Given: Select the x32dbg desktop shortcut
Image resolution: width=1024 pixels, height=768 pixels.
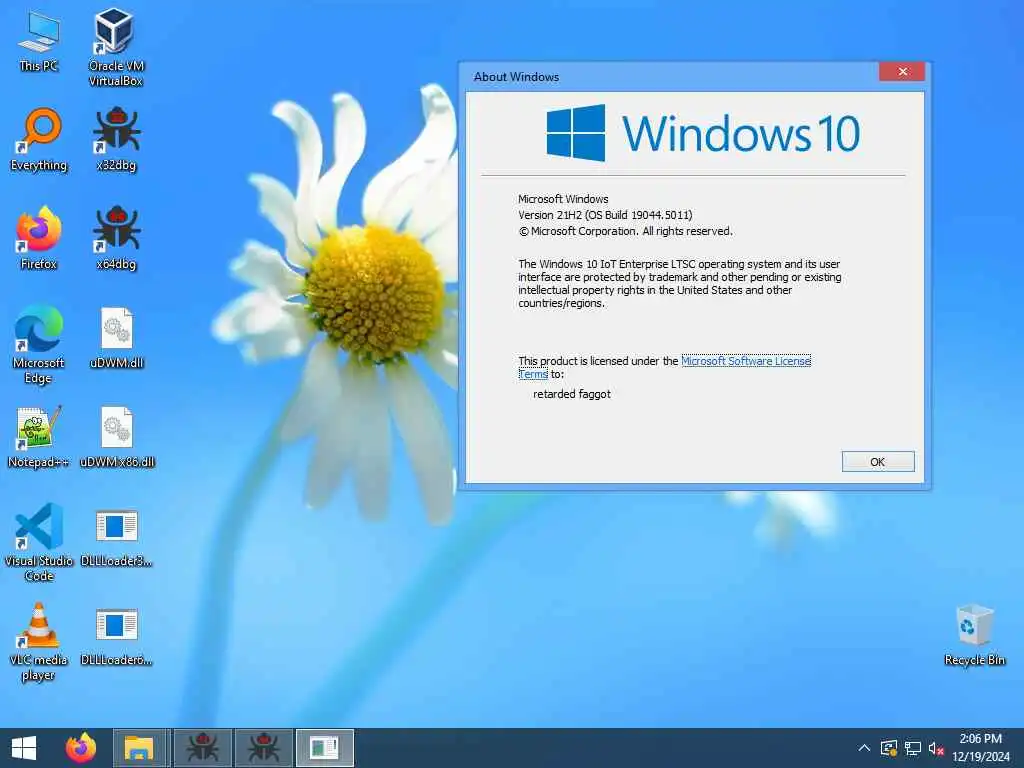Looking at the screenshot, I should 116,140.
